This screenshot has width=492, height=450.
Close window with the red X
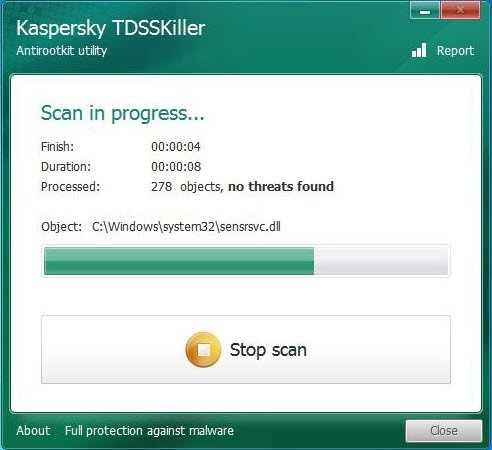point(460,10)
